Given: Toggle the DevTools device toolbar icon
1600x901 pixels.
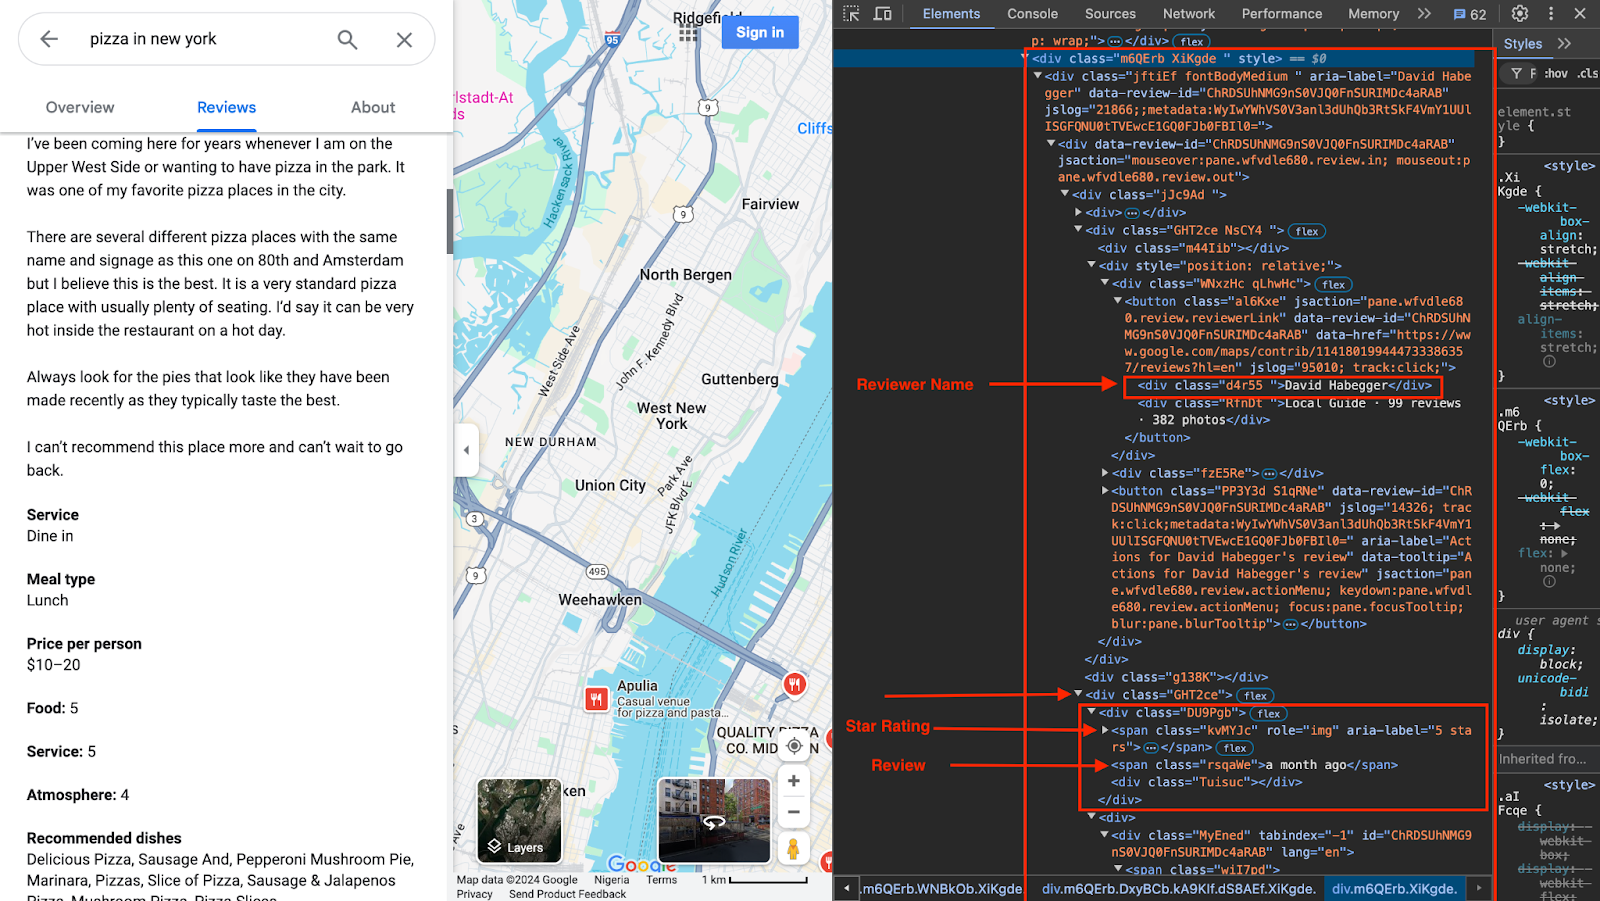Looking at the screenshot, I should click(x=882, y=14).
